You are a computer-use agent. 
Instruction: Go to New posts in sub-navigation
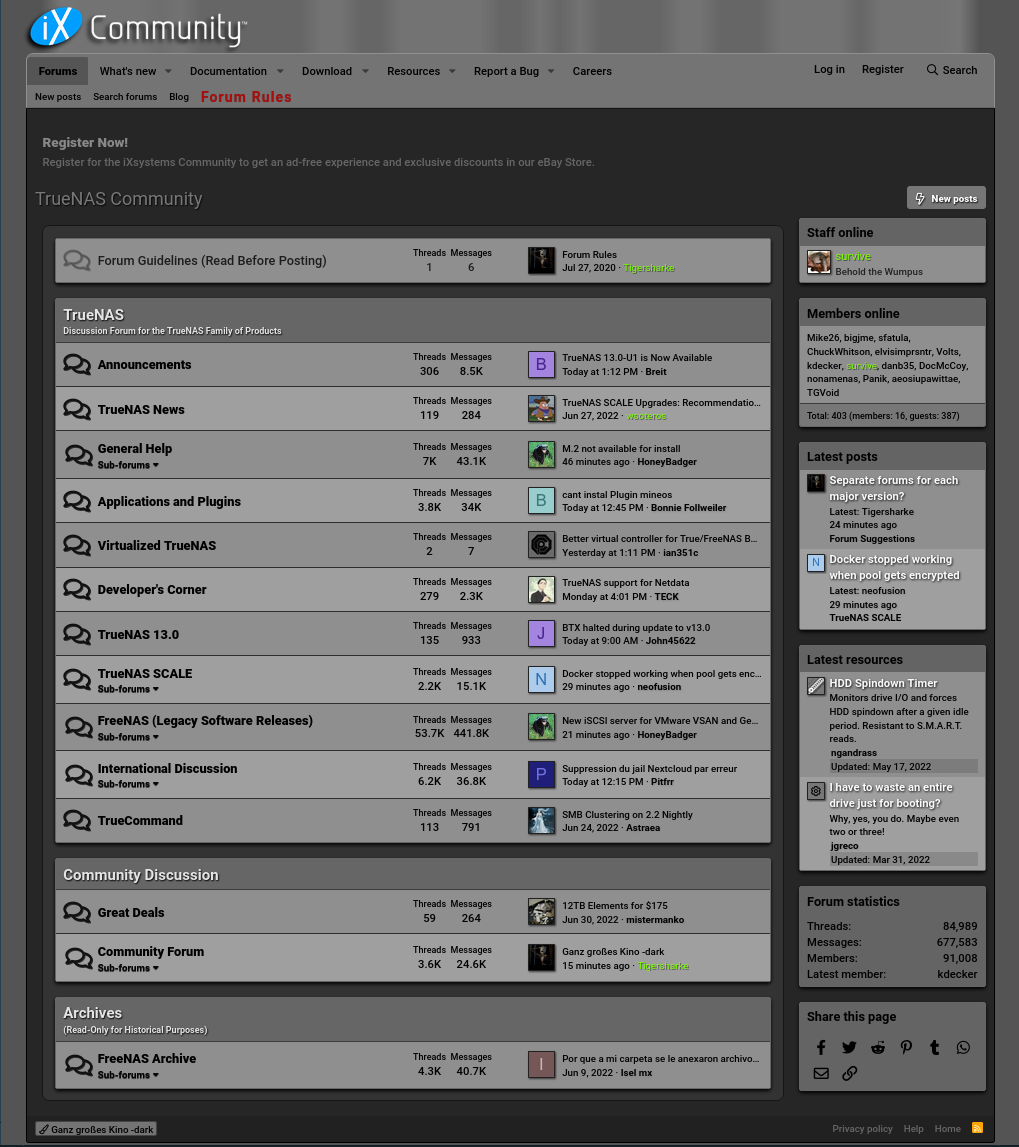[58, 97]
